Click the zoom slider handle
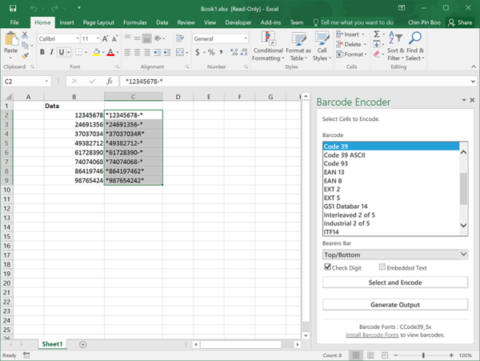The image size is (480, 361). tap(423, 355)
